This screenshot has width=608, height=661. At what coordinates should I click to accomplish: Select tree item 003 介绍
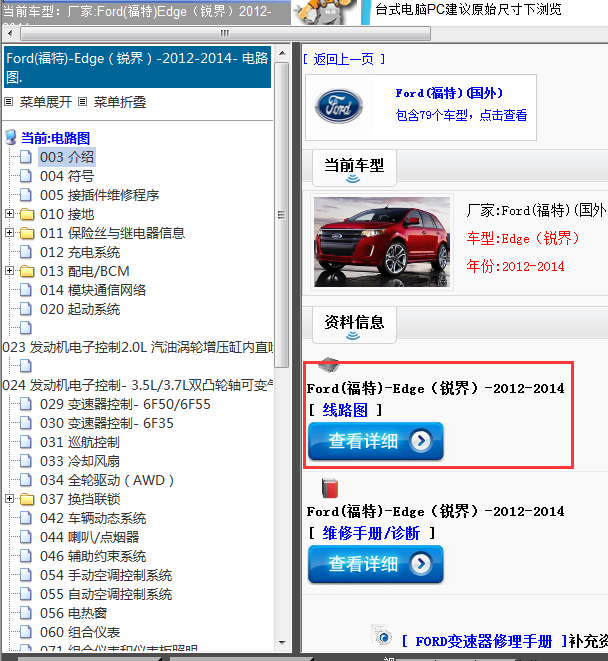tap(67, 157)
